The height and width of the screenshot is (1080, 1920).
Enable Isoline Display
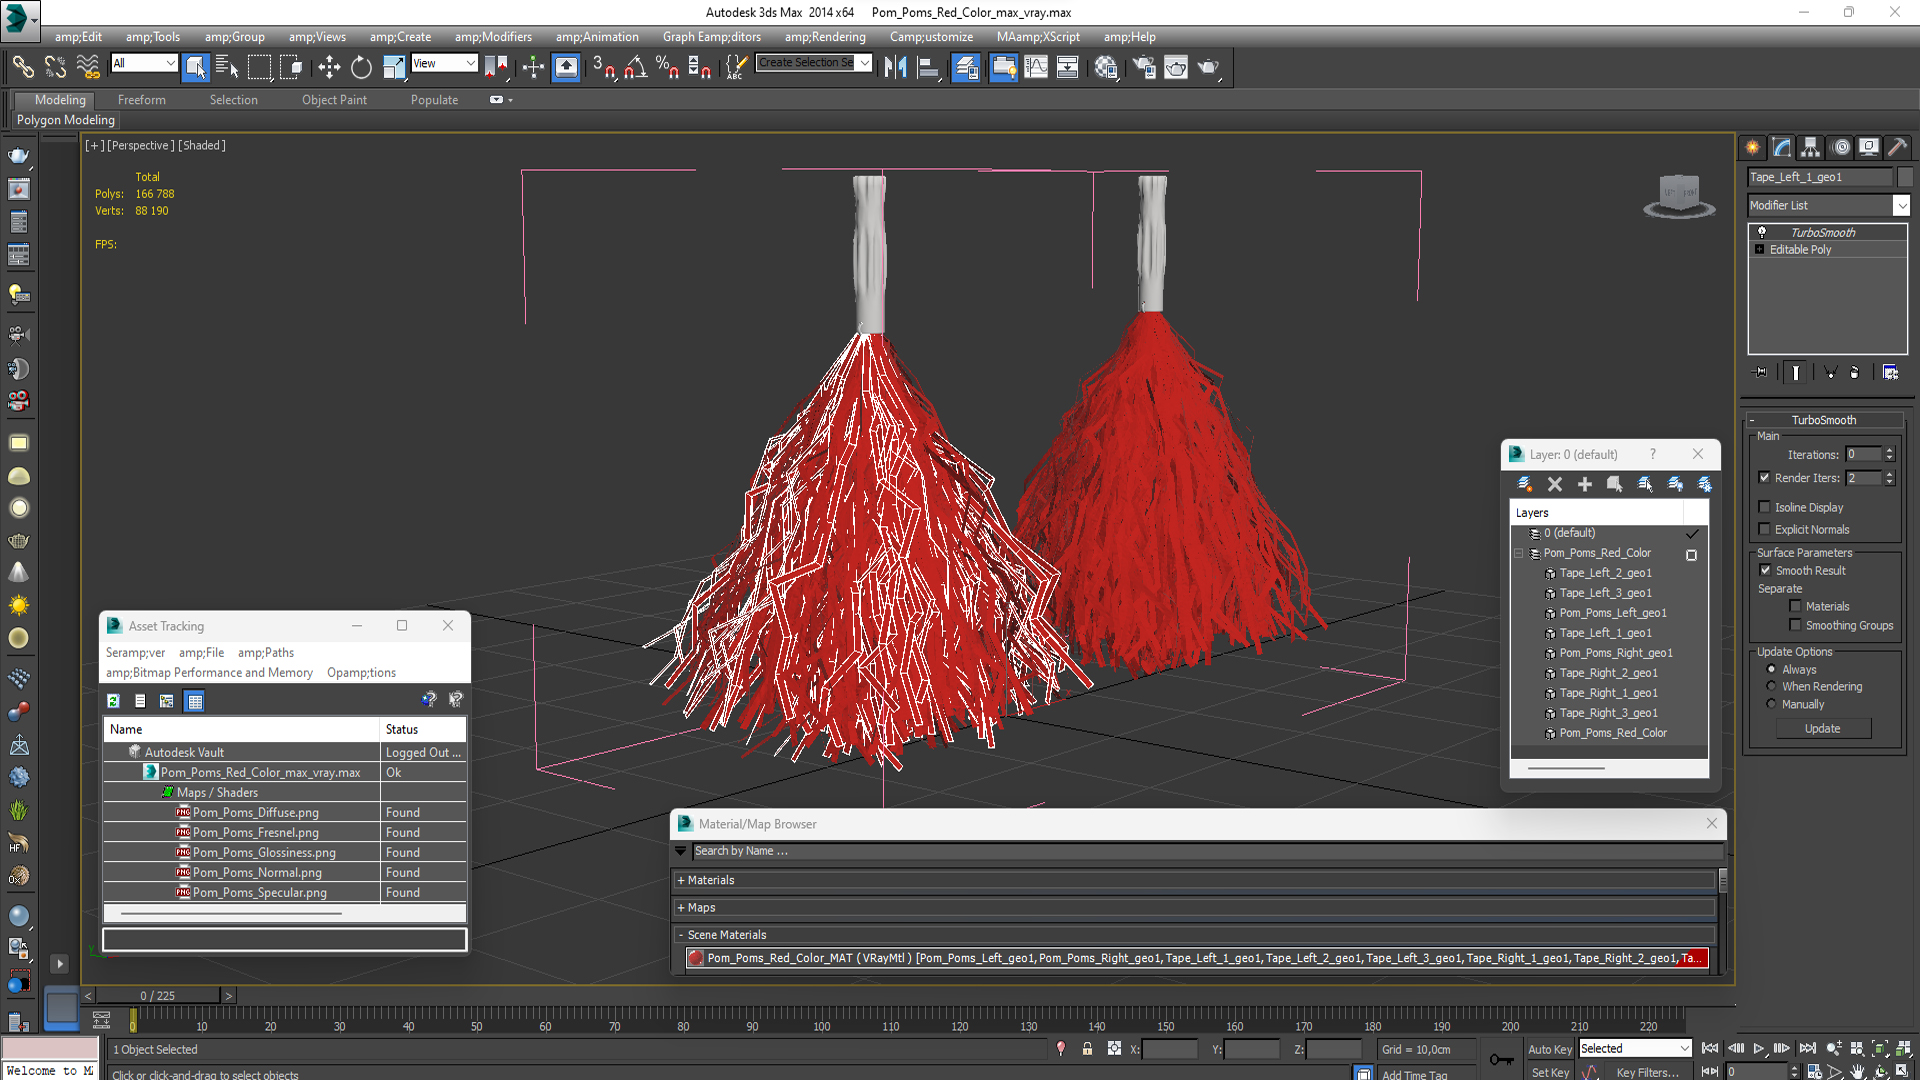pyautogui.click(x=1764, y=507)
